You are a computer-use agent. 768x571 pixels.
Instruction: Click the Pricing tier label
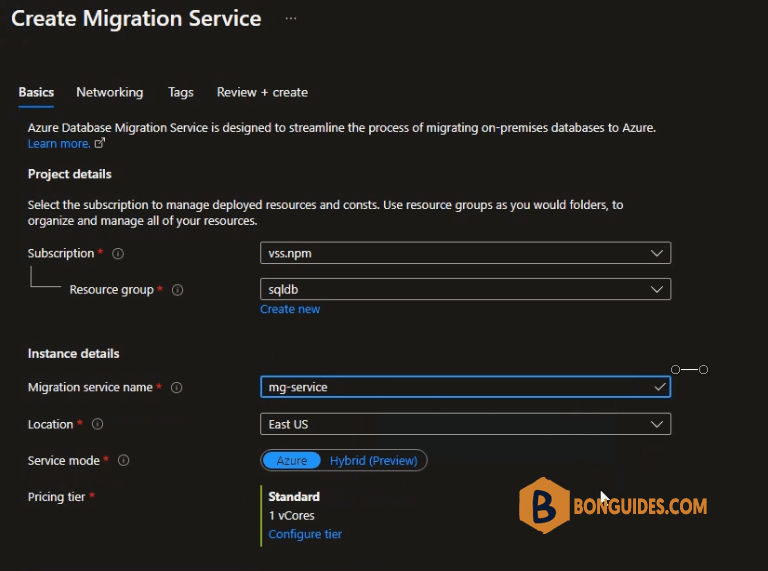pos(56,497)
